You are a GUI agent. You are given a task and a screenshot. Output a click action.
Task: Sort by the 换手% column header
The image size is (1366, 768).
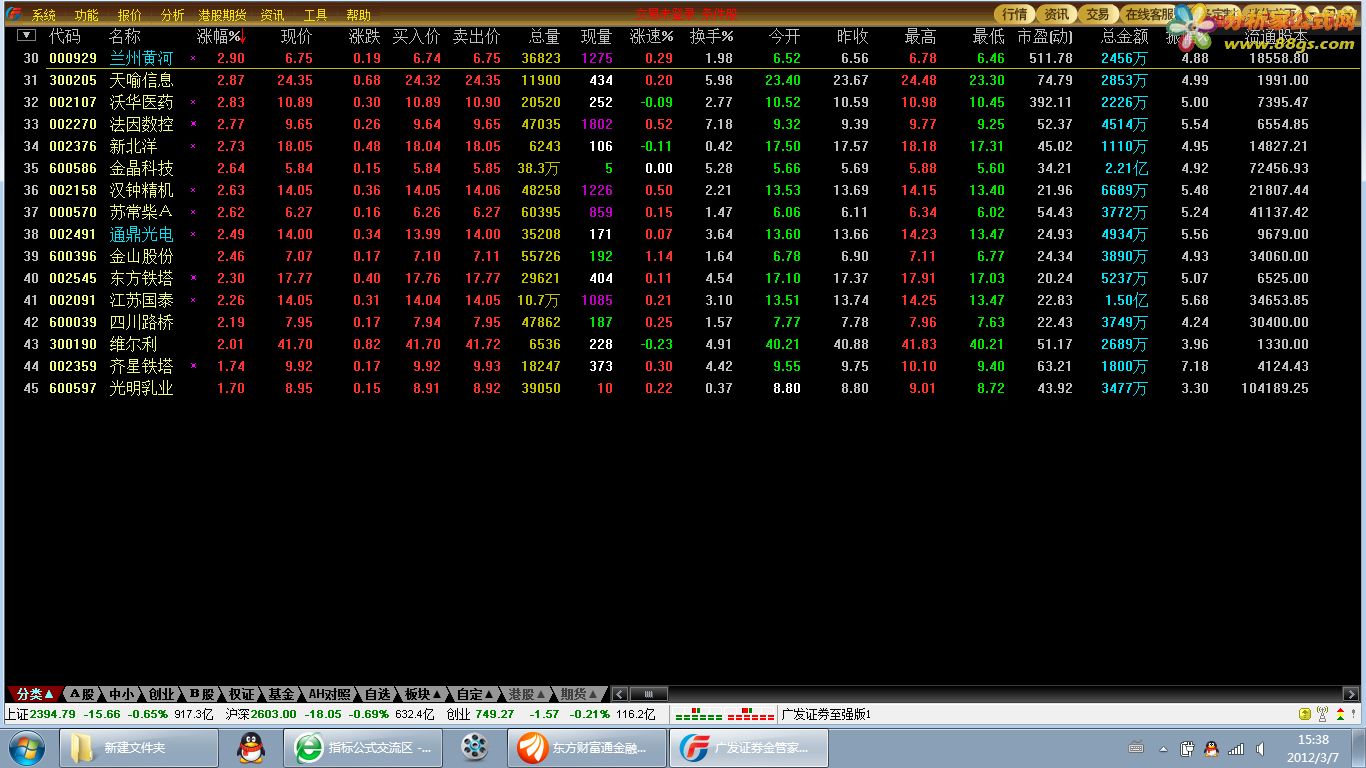[711, 37]
